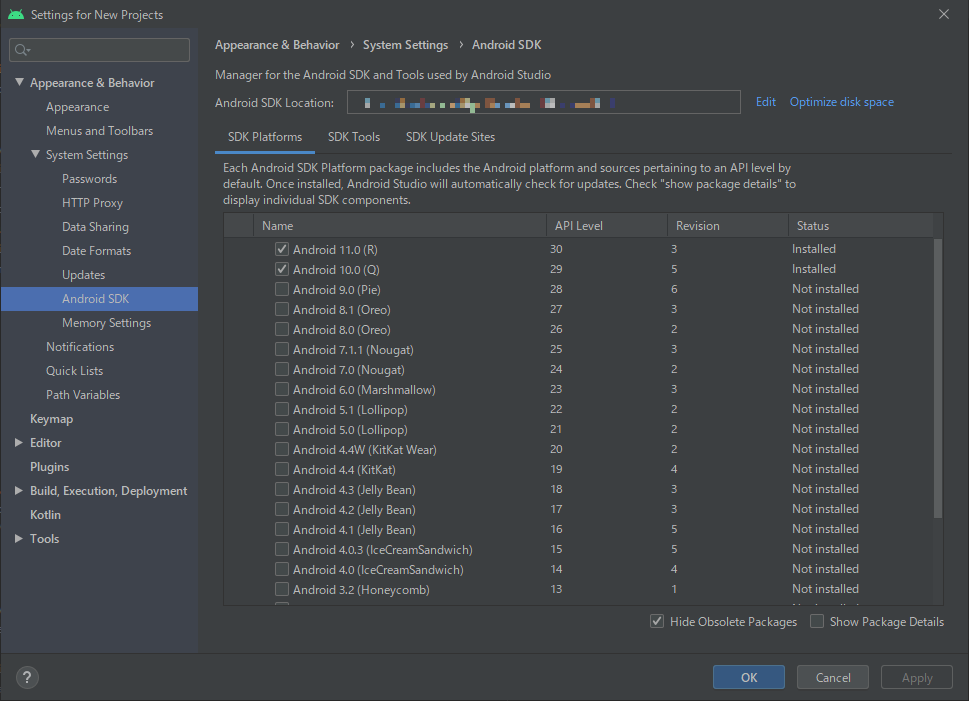
Task: Collapse the Appearance & Behavior tree node
Action: pos(19,82)
